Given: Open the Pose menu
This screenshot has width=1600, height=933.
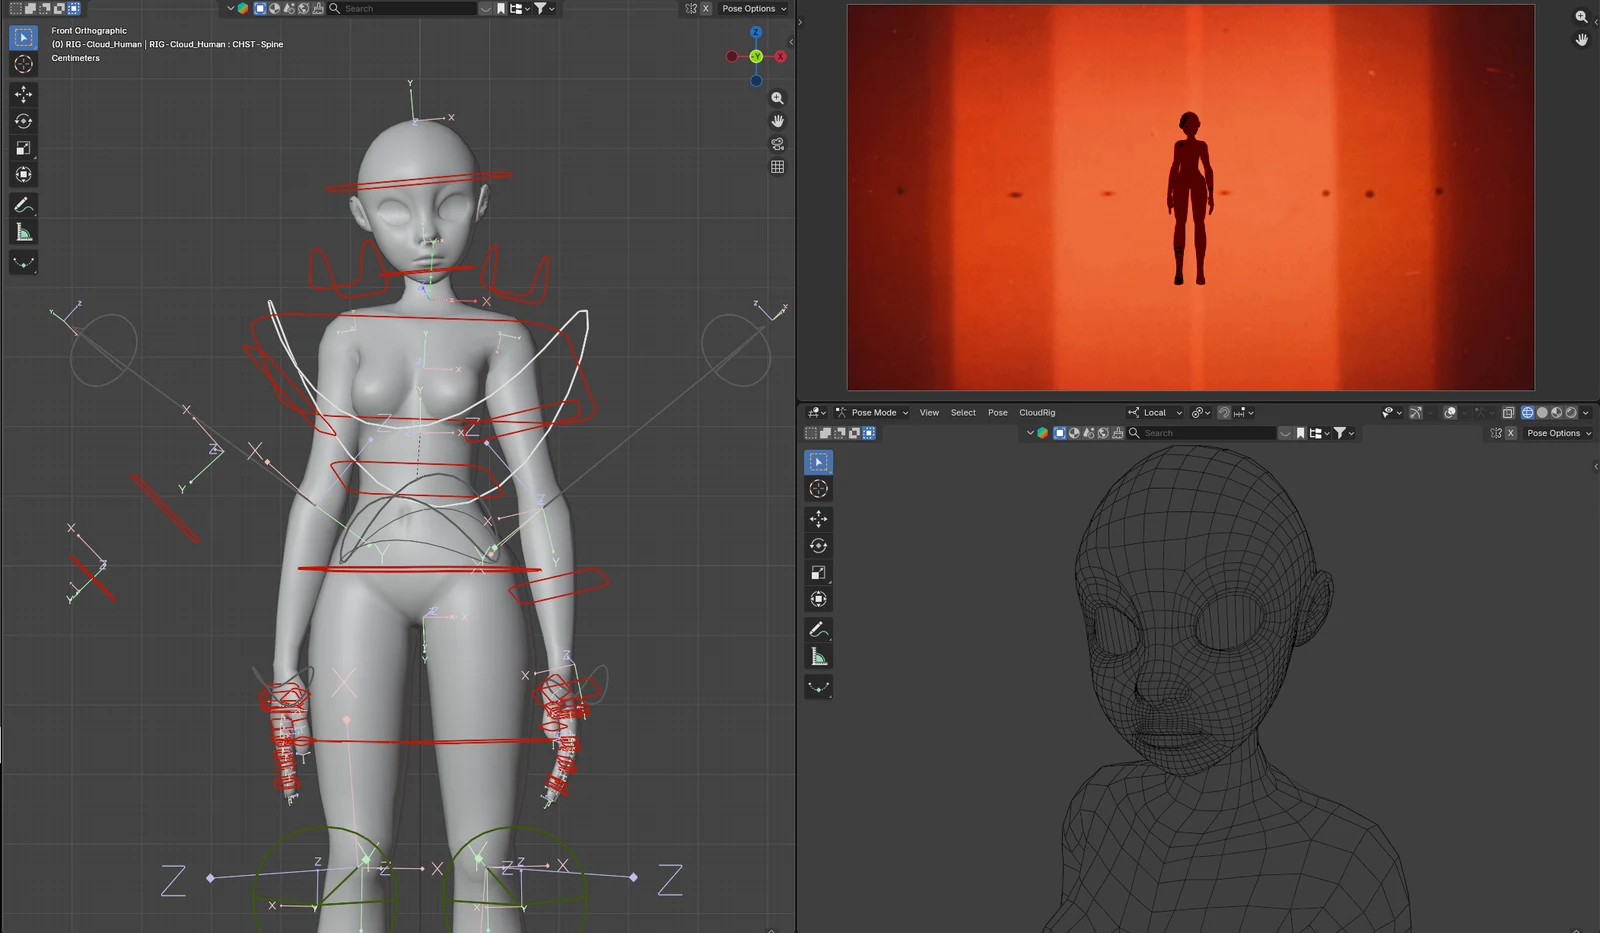Looking at the screenshot, I should pos(997,412).
